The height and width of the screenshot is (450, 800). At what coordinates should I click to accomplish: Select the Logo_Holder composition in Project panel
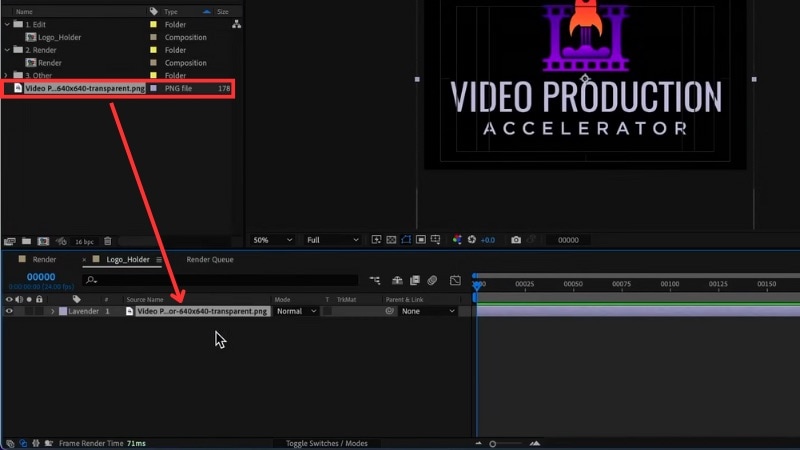59,37
